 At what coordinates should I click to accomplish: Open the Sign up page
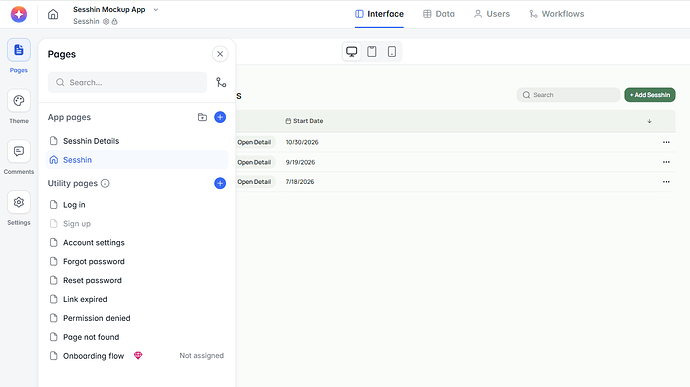point(137,224)
